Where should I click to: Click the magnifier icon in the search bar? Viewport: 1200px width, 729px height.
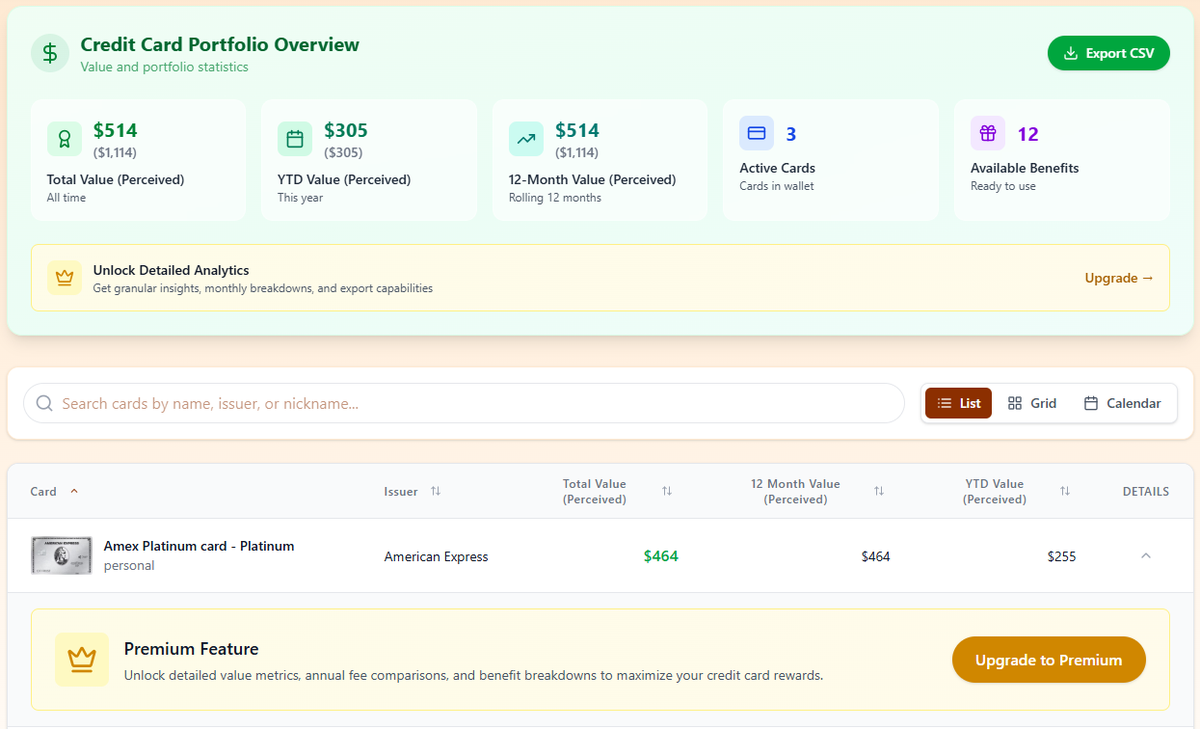click(x=44, y=402)
